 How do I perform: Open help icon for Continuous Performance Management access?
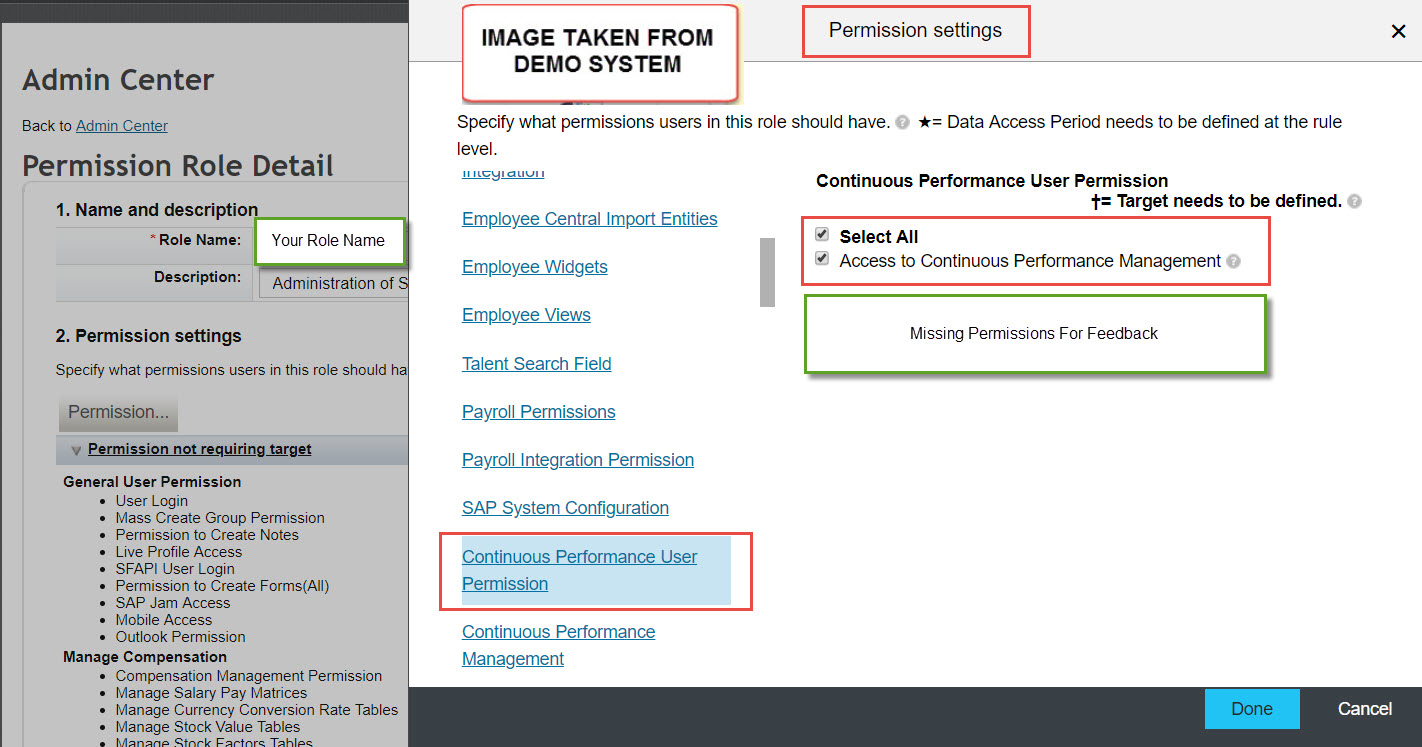click(x=1233, y=261)
